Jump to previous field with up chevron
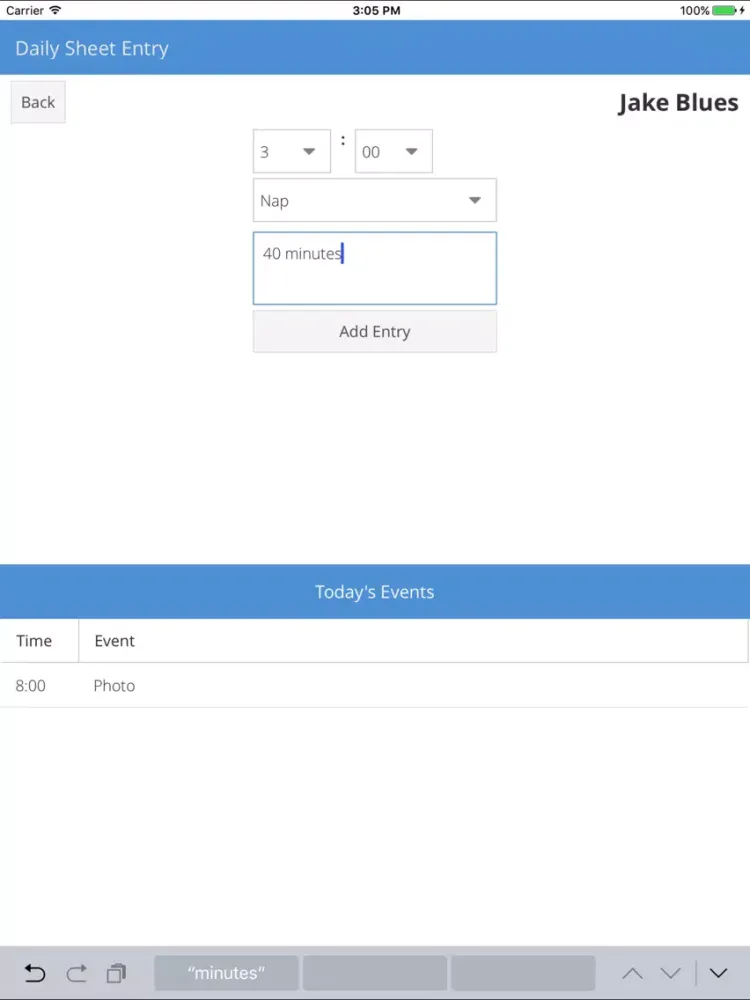The width and height of the screenshot is (750, 1000). pos(632,973)
